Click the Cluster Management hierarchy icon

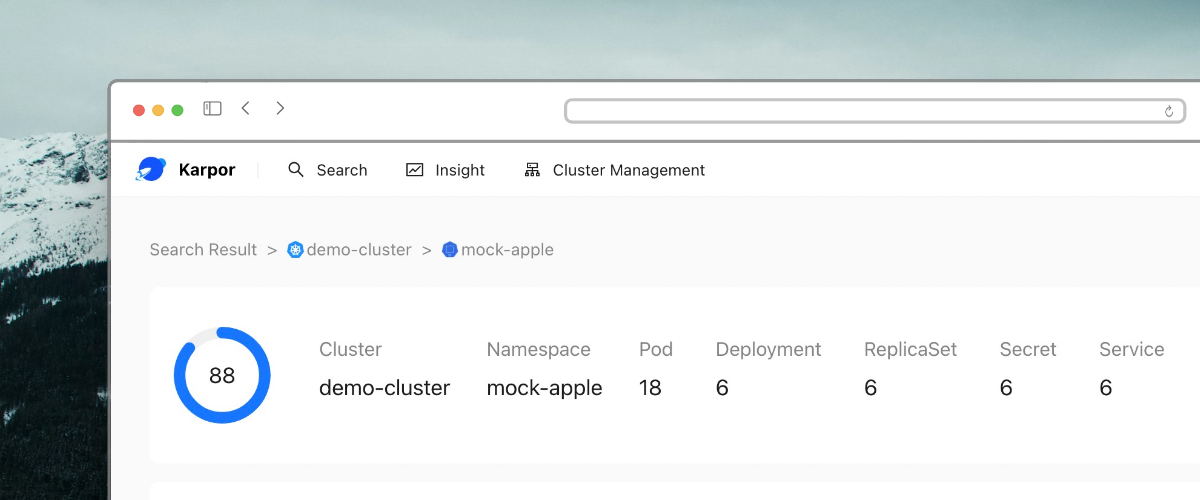pos(532,170)
